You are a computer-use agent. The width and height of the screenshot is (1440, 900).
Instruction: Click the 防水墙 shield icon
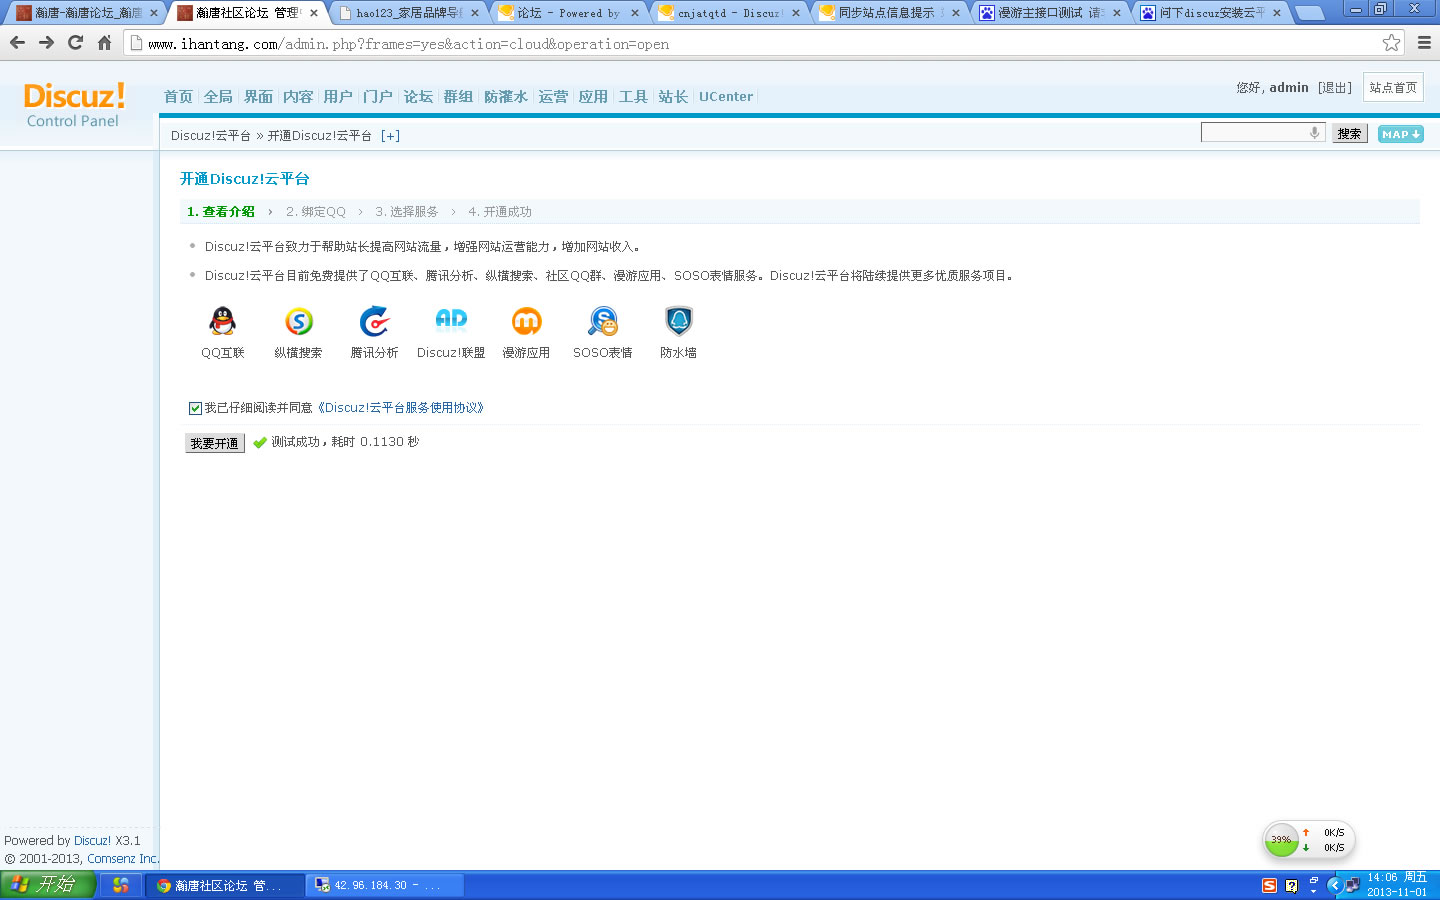click(678, 321)
